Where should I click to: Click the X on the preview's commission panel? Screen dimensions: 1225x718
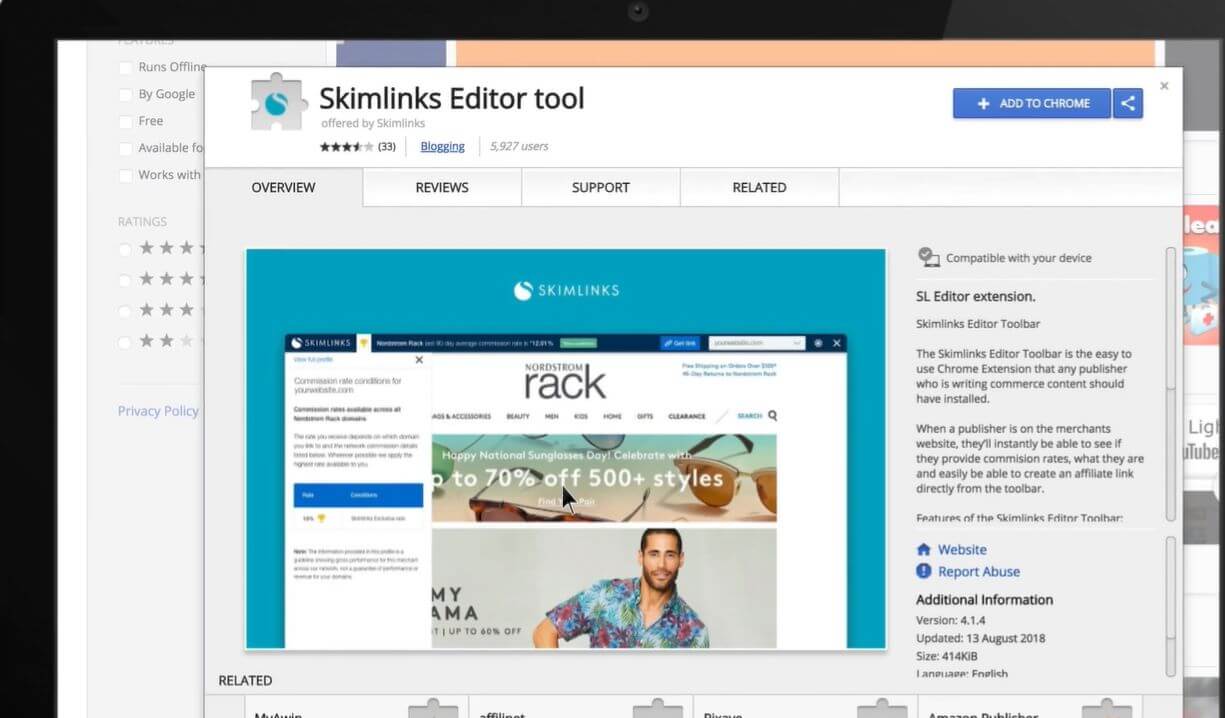coord(419,360)
